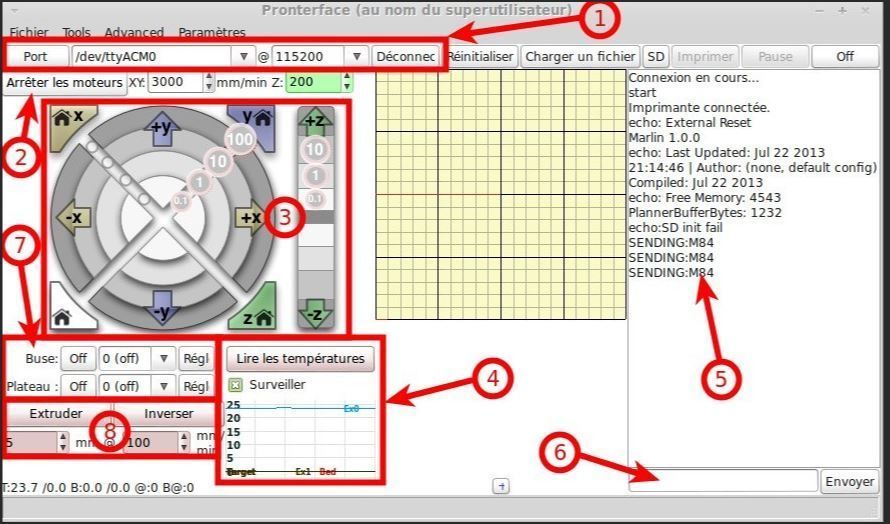Click the Plateau Régler button
The height and width of the screenshot is (524, 890).
(x=195, y=386)
